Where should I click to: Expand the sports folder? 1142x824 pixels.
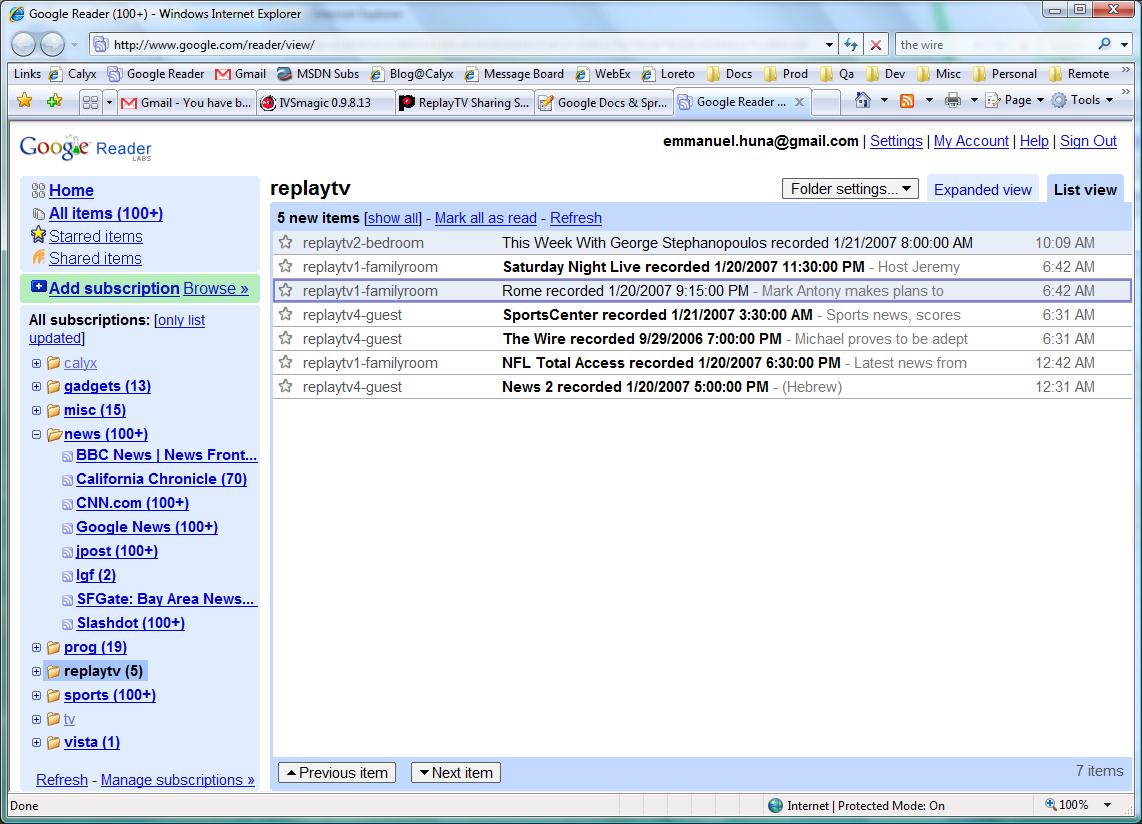click(36, 695)
